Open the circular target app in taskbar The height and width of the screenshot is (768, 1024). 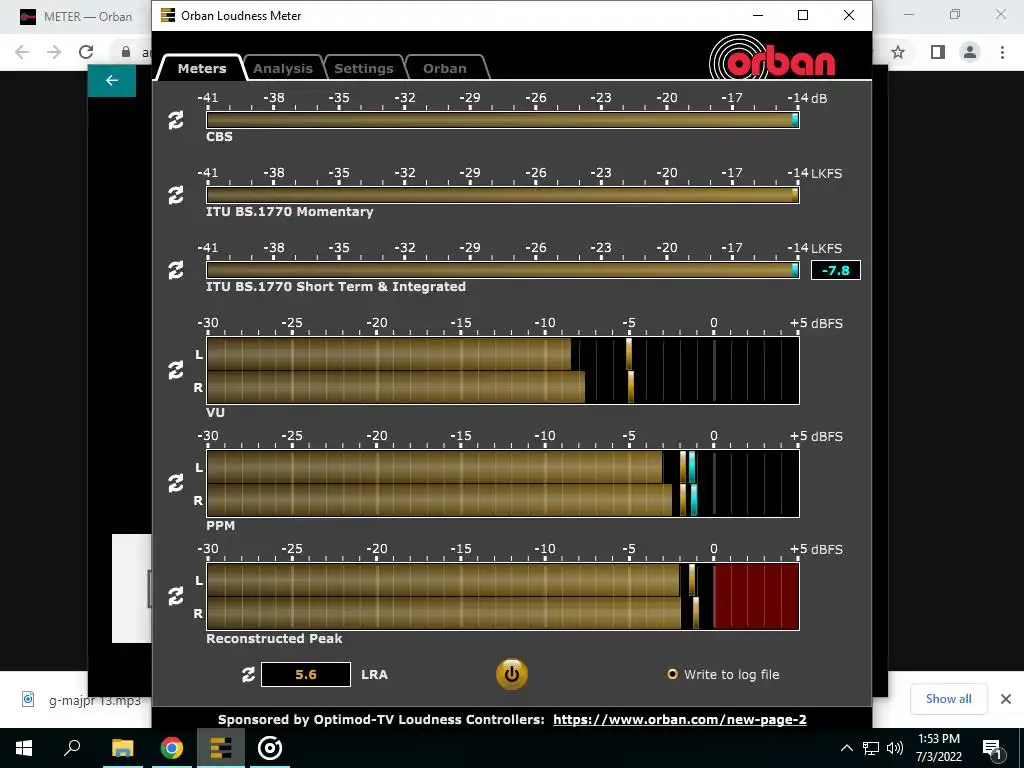(270, 748)
